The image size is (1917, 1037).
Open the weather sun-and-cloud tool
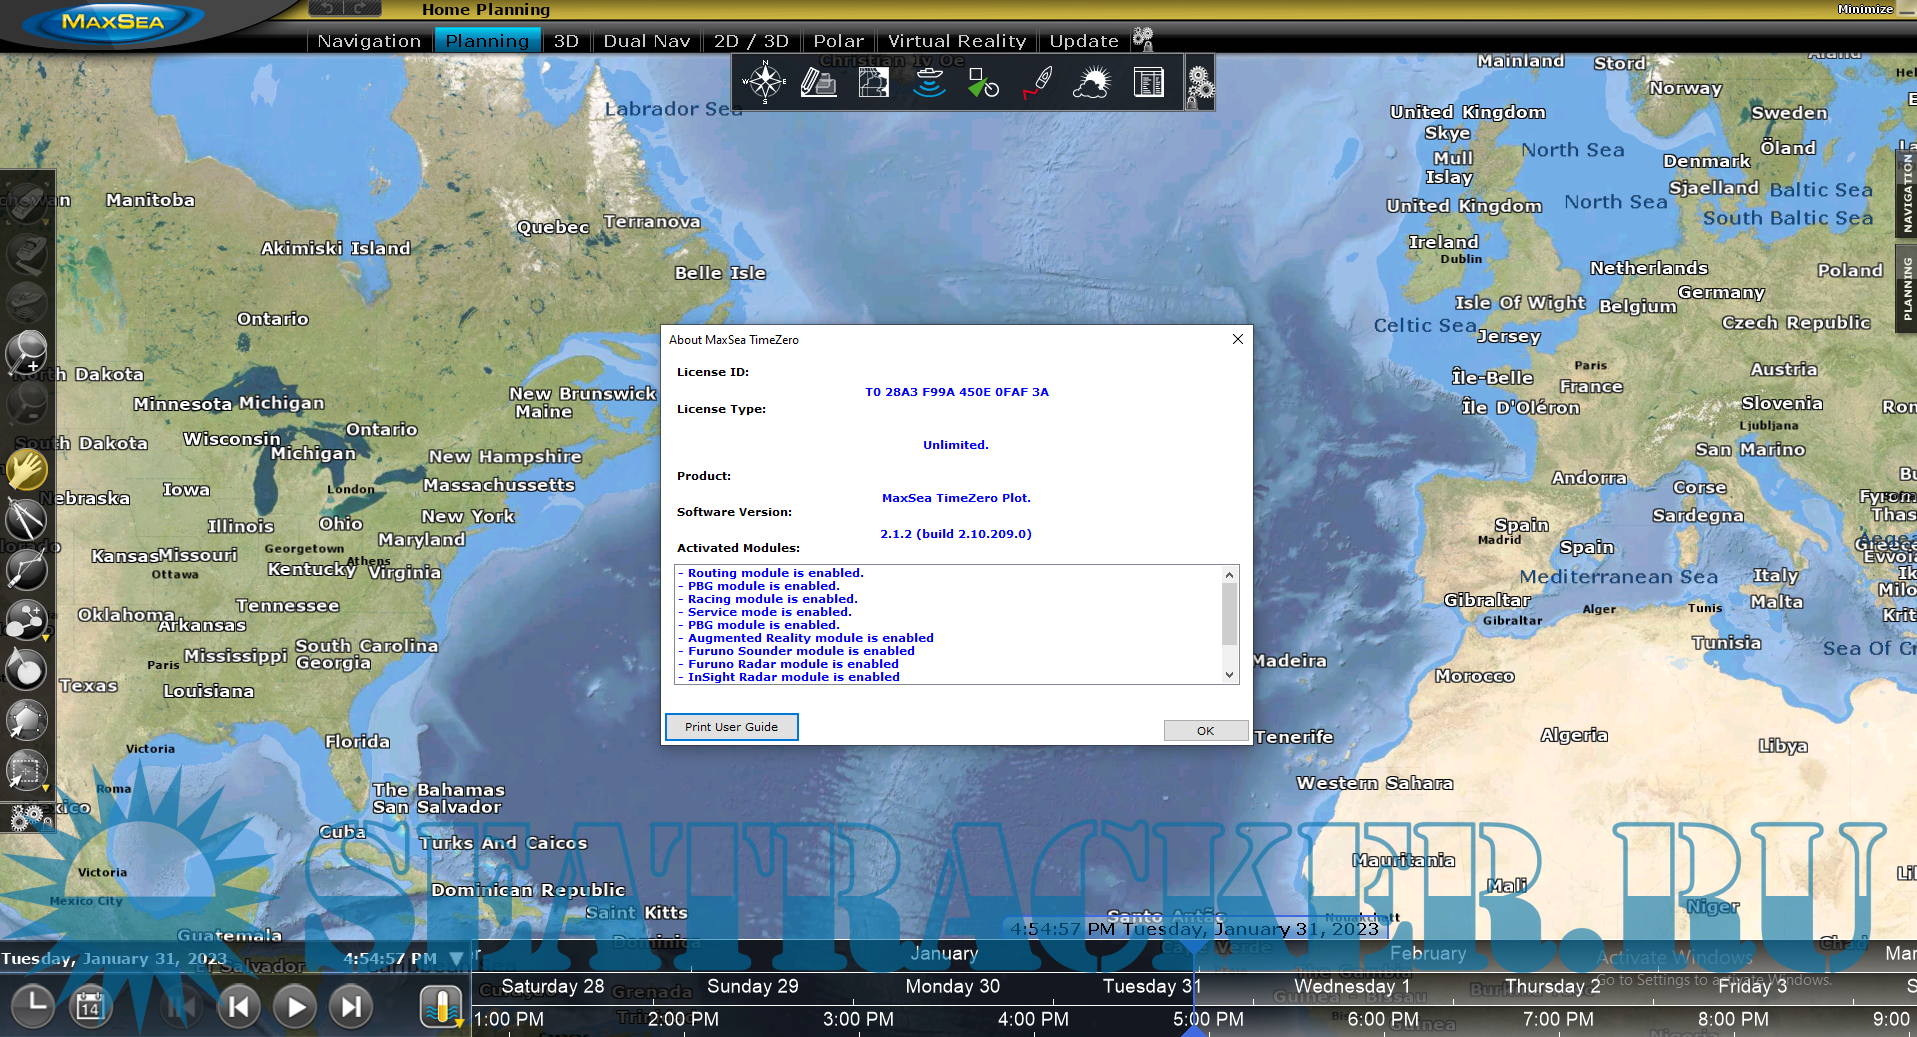(1092, 83)
